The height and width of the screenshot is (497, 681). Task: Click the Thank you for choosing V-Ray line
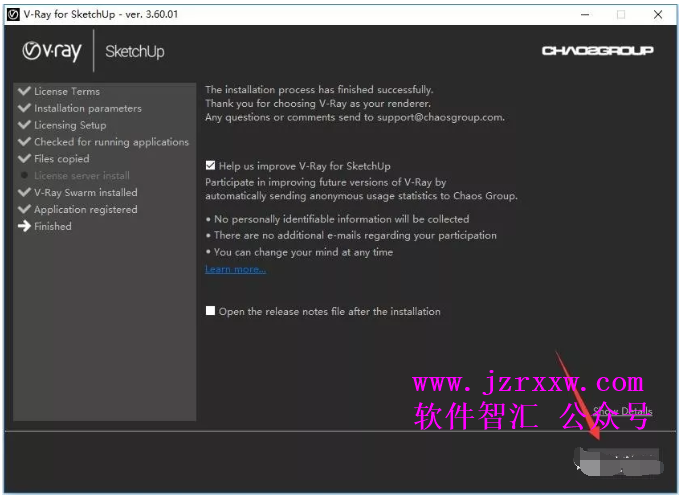coord(318,103)
